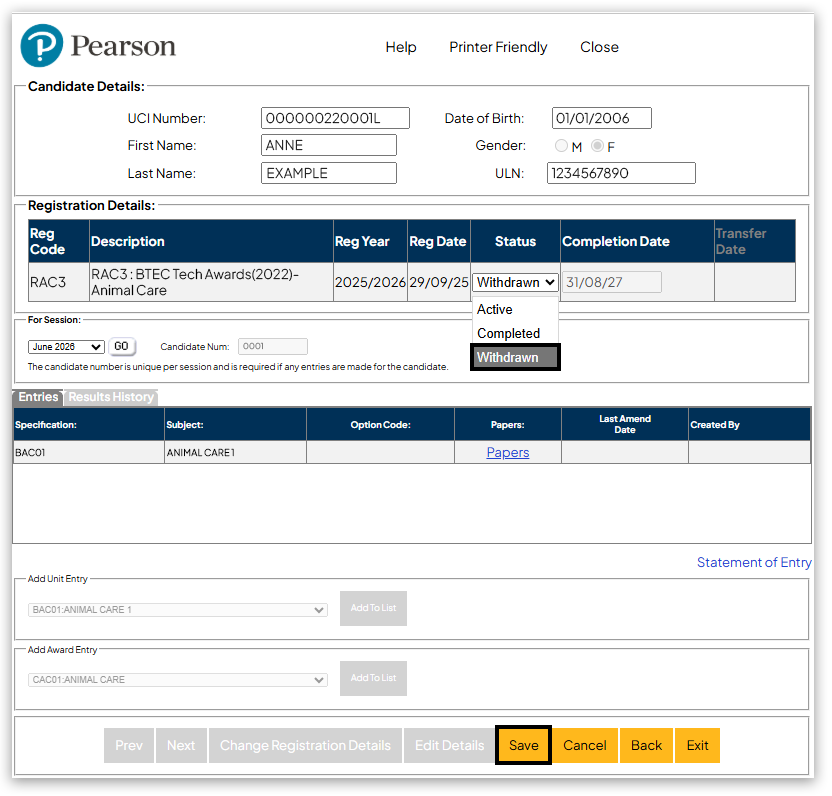The height and width of the screenshot is (796, 832).
Task: Open the Statement of Entry link
Action: click(x=753, y=563)
